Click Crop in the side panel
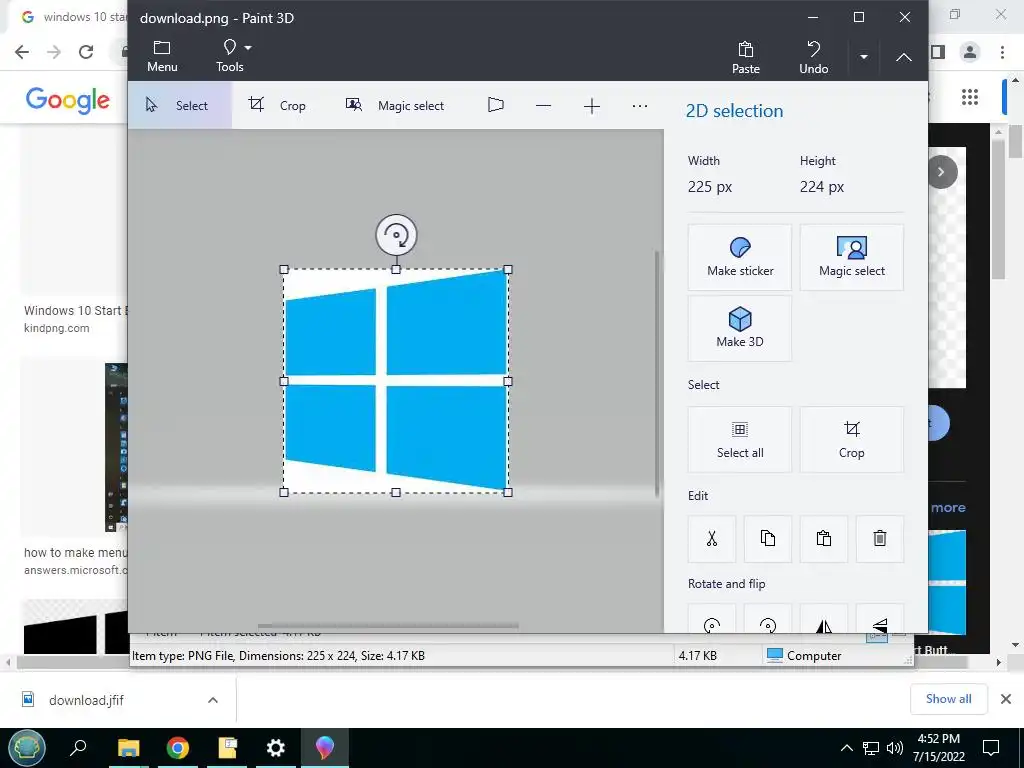Screen dimensions: 1024x768 point(852,440)
